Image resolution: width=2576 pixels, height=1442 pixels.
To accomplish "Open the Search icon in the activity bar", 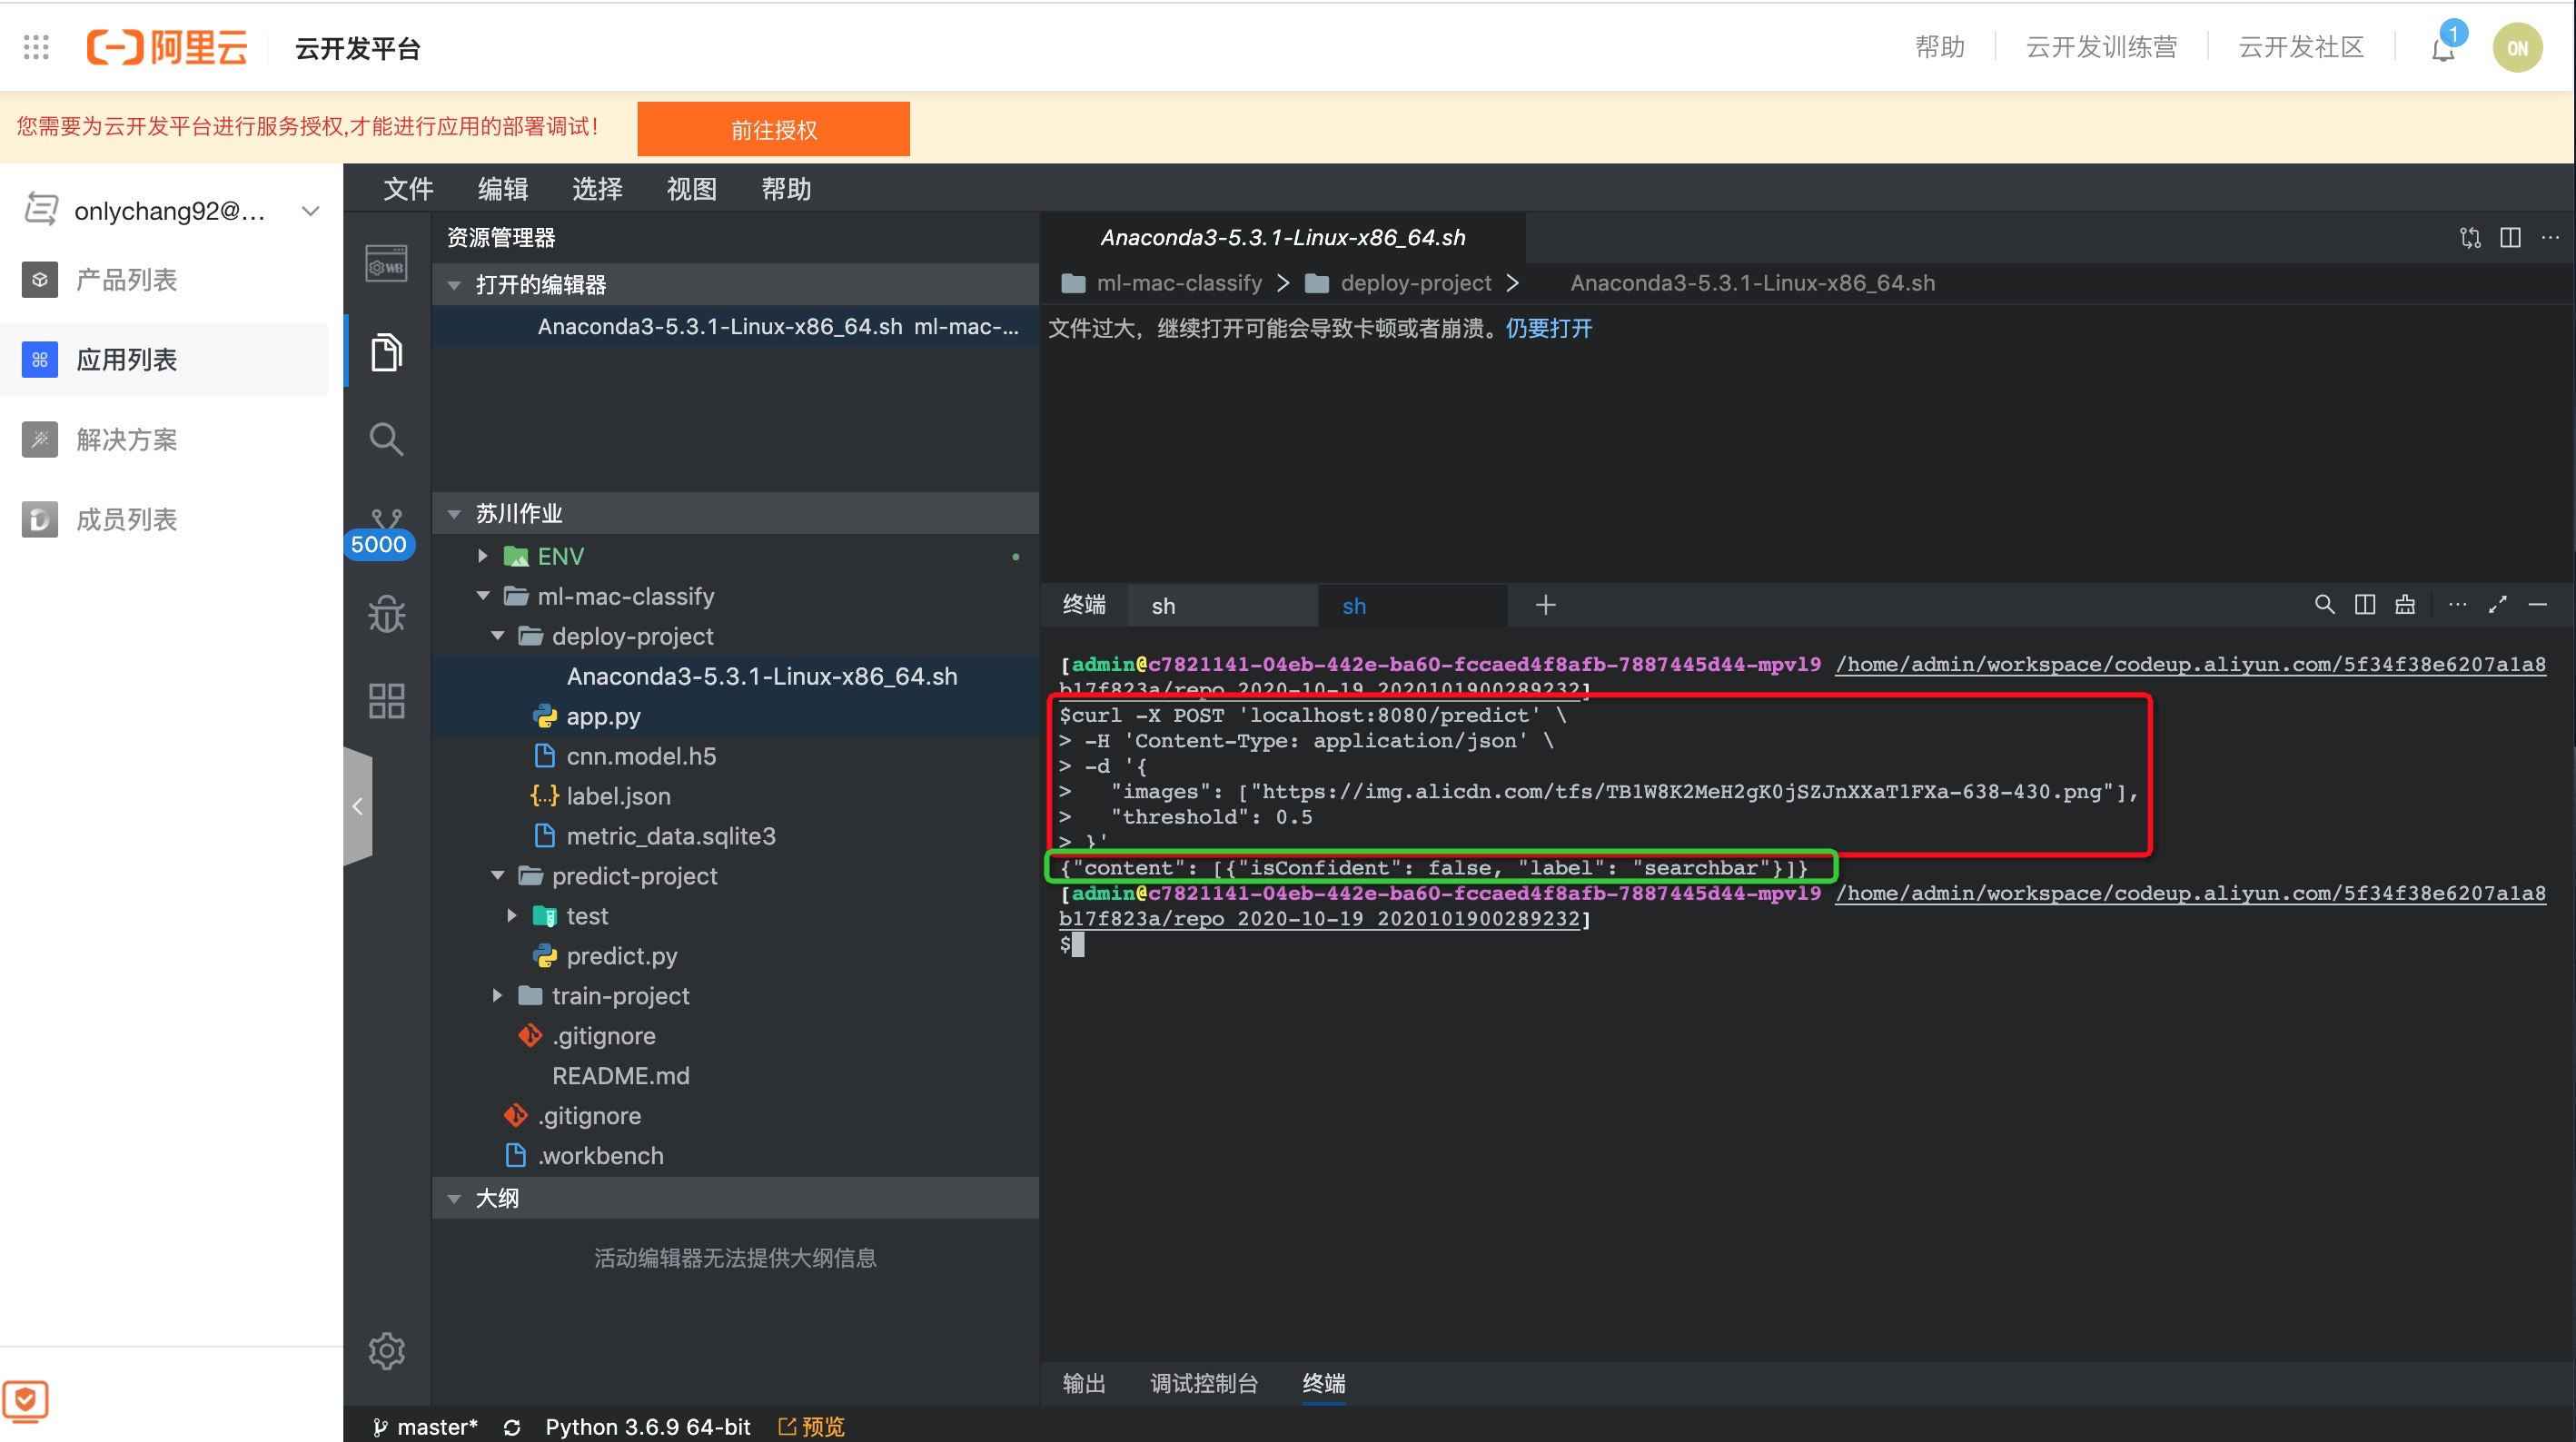I will click(x=386, y=439).
